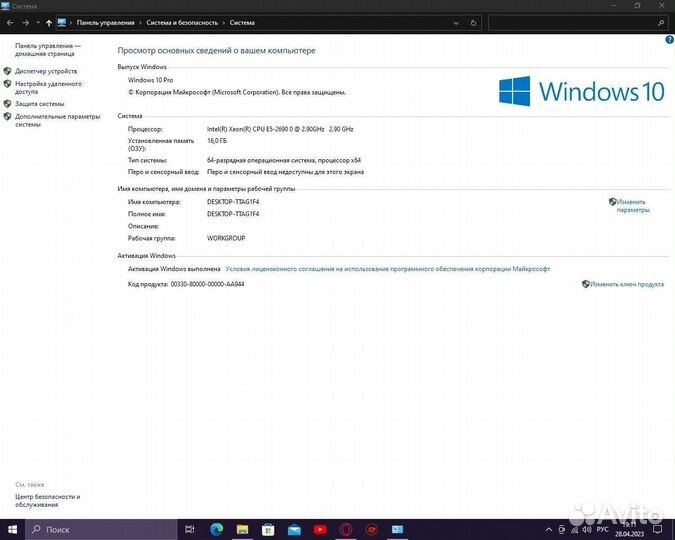Screen dimensions: 675x540
Task: Open Opera browser from taskbar
Action: tap(346, 529)
